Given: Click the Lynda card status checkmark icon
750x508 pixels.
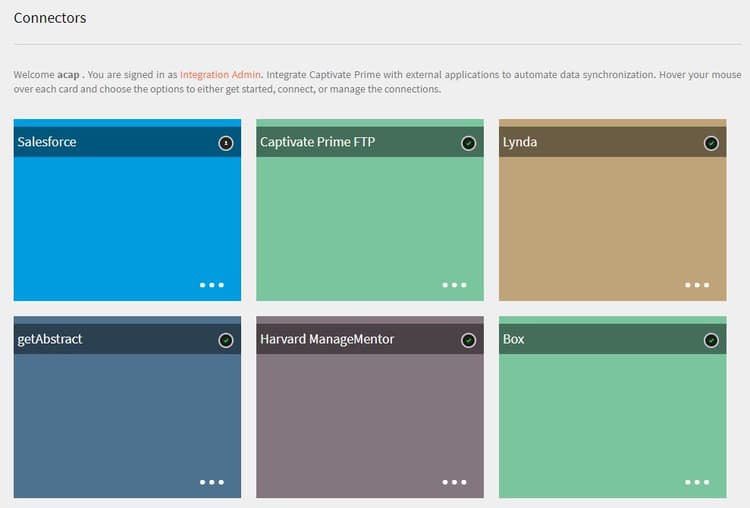Looking at the screenshot, I should (x=711, y=143).
